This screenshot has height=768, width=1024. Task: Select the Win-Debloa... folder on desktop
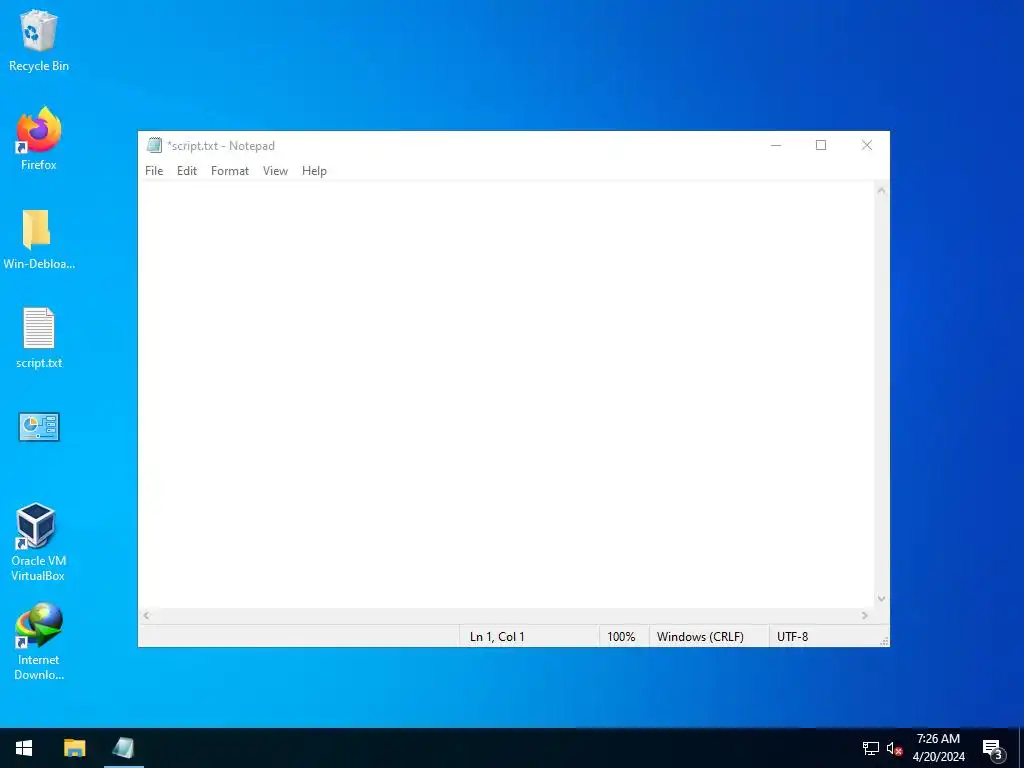39,239
